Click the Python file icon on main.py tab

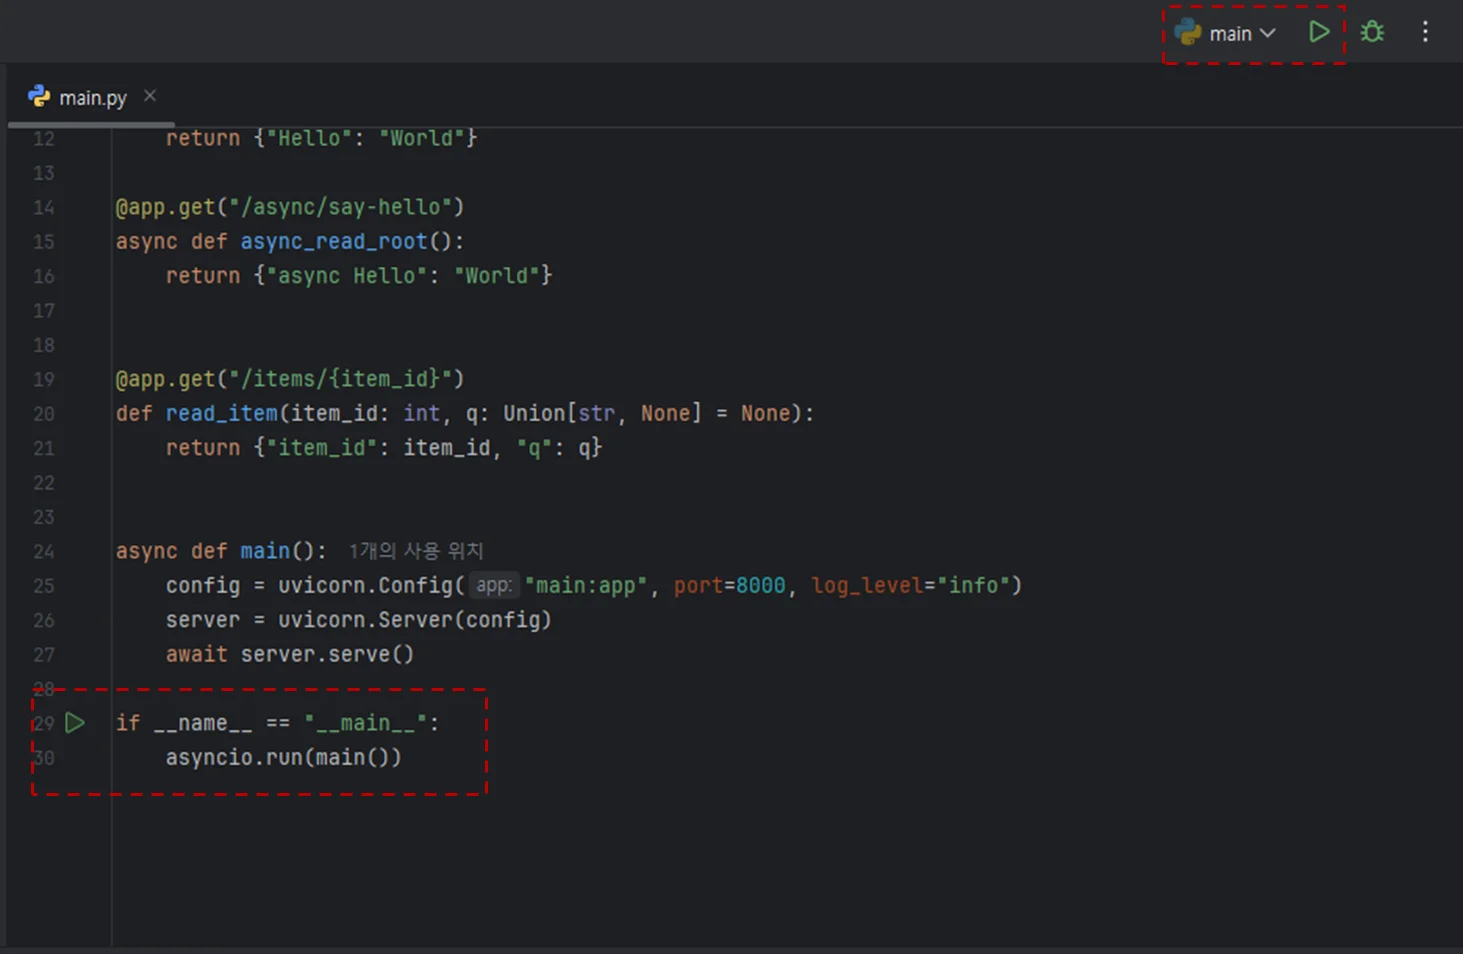[x=39, y=96]
